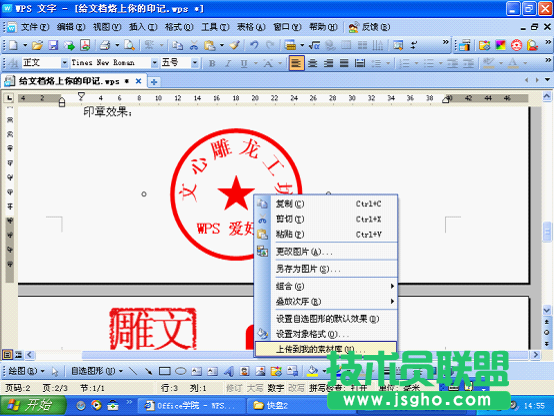Image resolution: width=554 pixels, height=416 pixels.
Task: Switch the ruler tab-stop type selector
Action: coord(9,98)
